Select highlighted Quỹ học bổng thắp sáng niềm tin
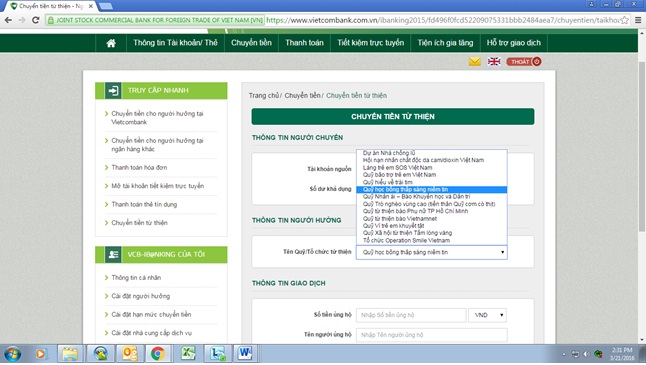 click(x=431, y=190)
